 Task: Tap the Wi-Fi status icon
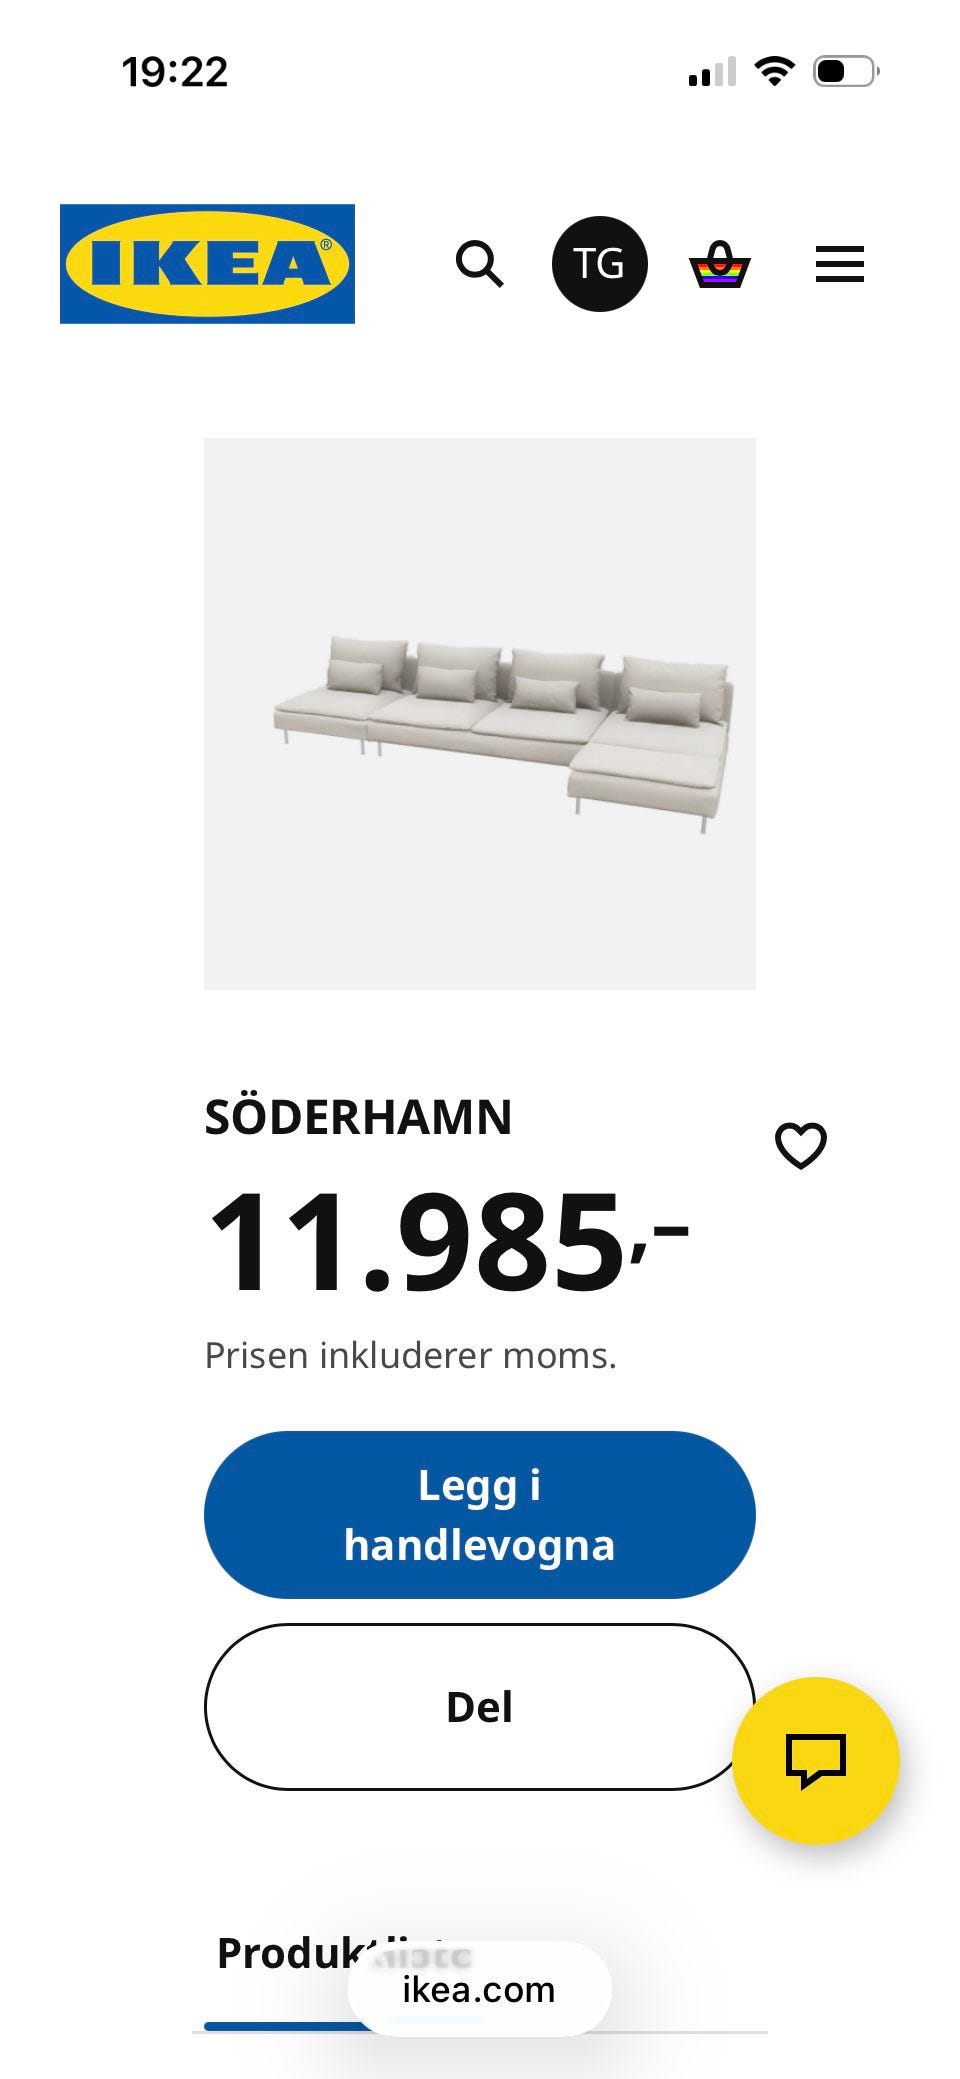pos(774,72)
